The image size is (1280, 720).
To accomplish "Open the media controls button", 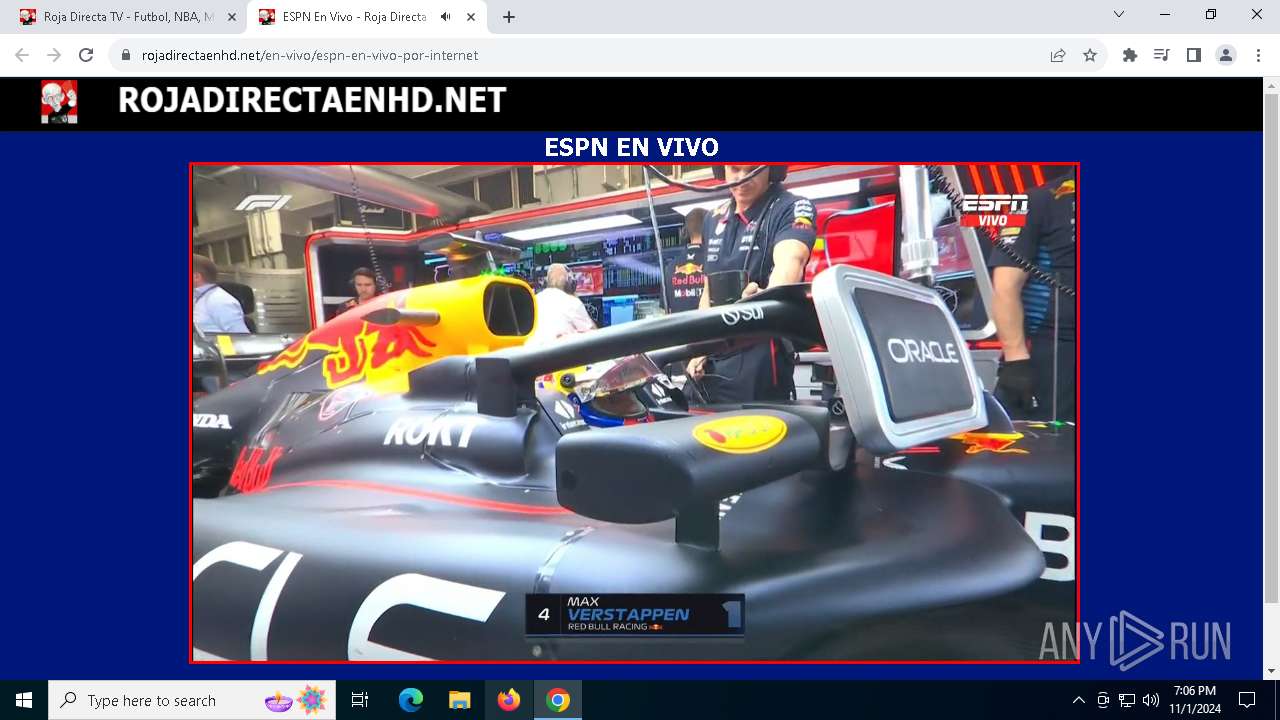I will tap(1162, 55).
